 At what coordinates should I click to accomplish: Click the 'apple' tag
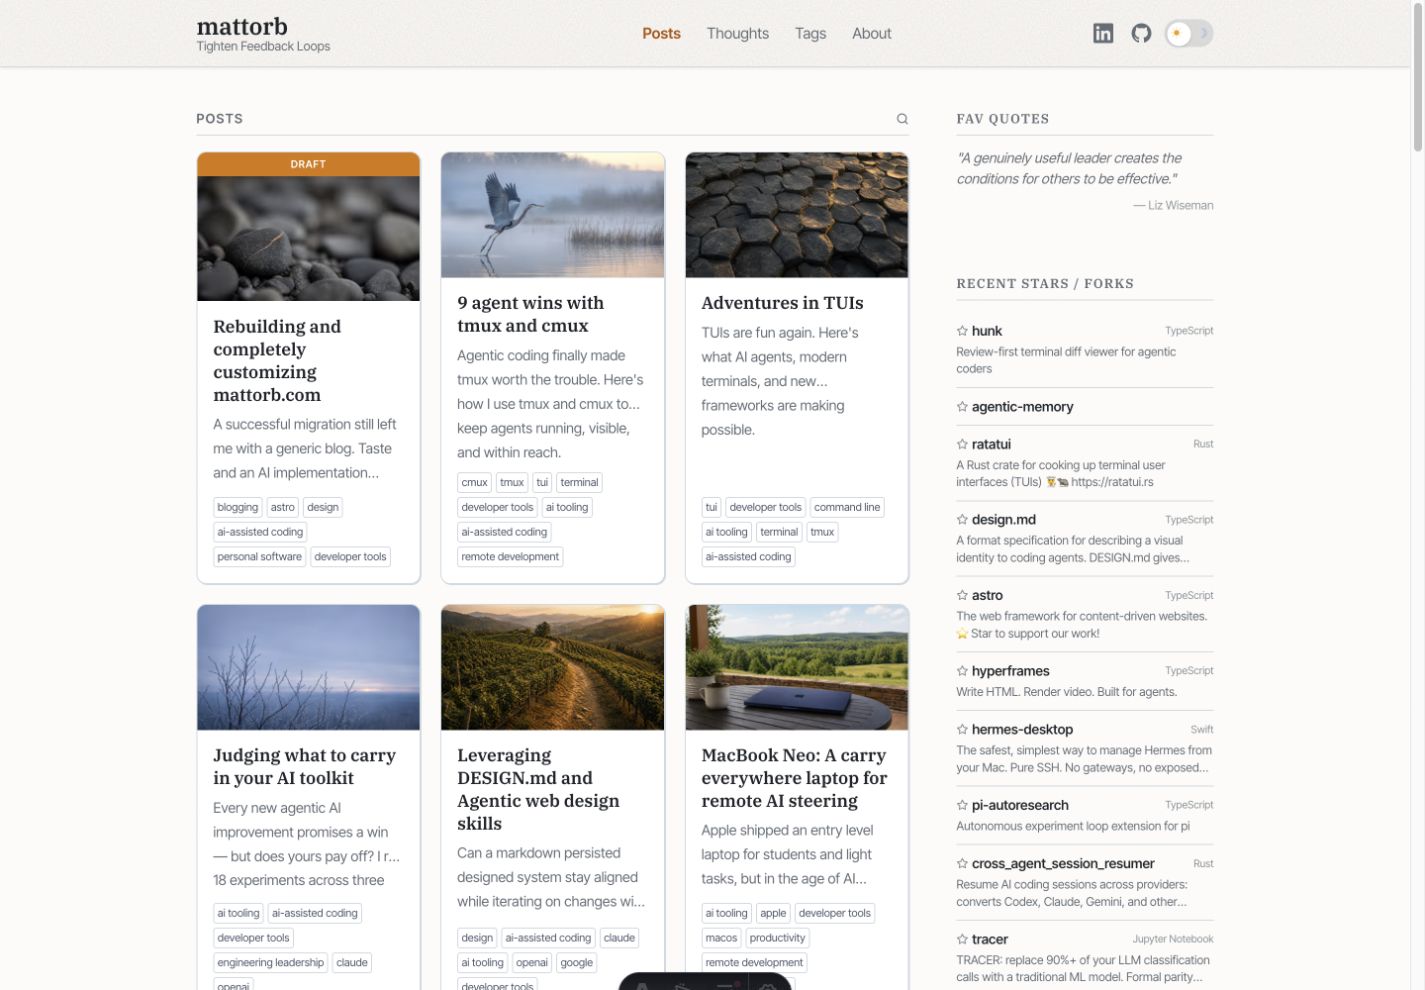tap(773, 913)
